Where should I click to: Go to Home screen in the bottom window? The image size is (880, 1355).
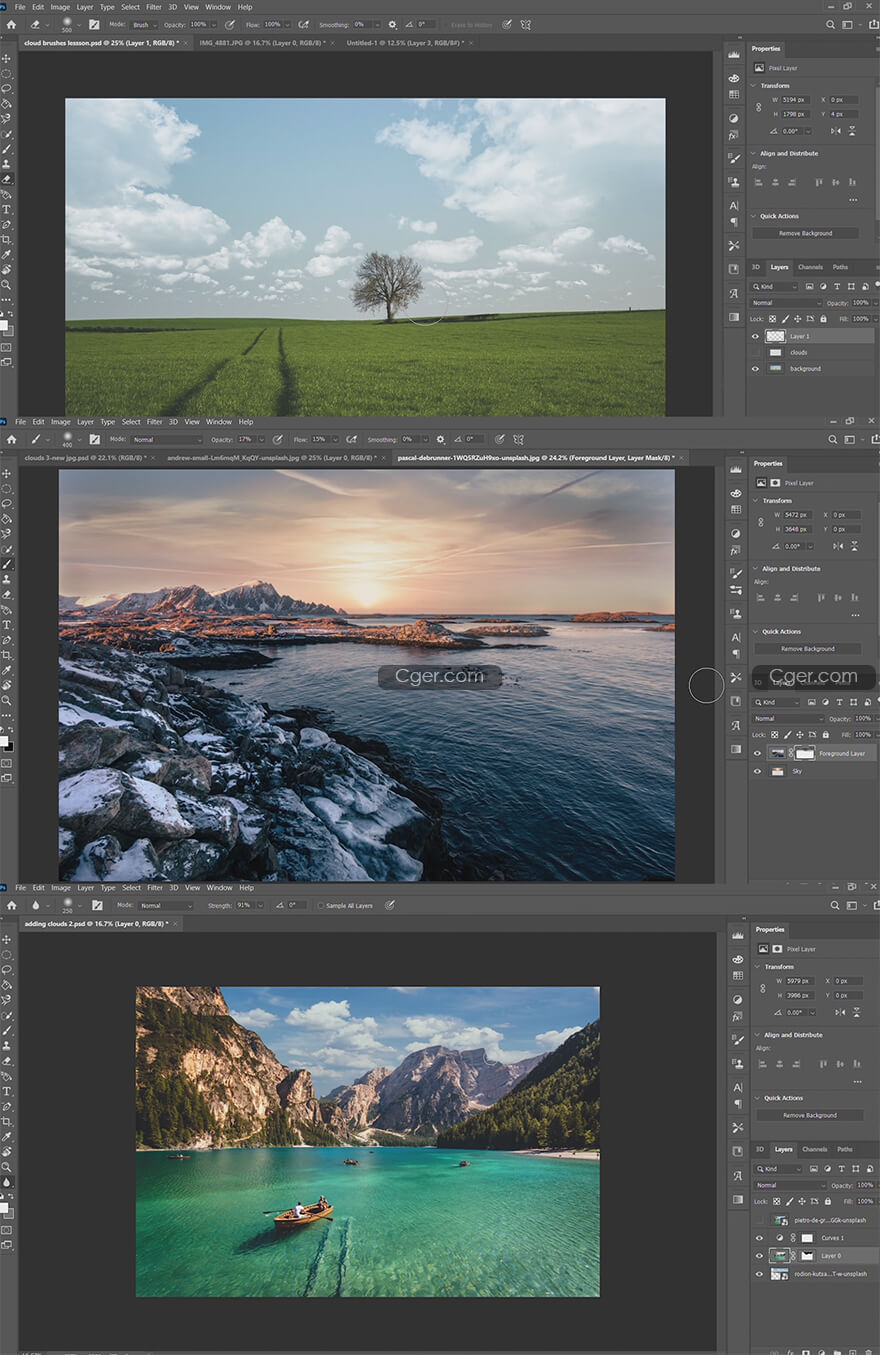(11, 905)
